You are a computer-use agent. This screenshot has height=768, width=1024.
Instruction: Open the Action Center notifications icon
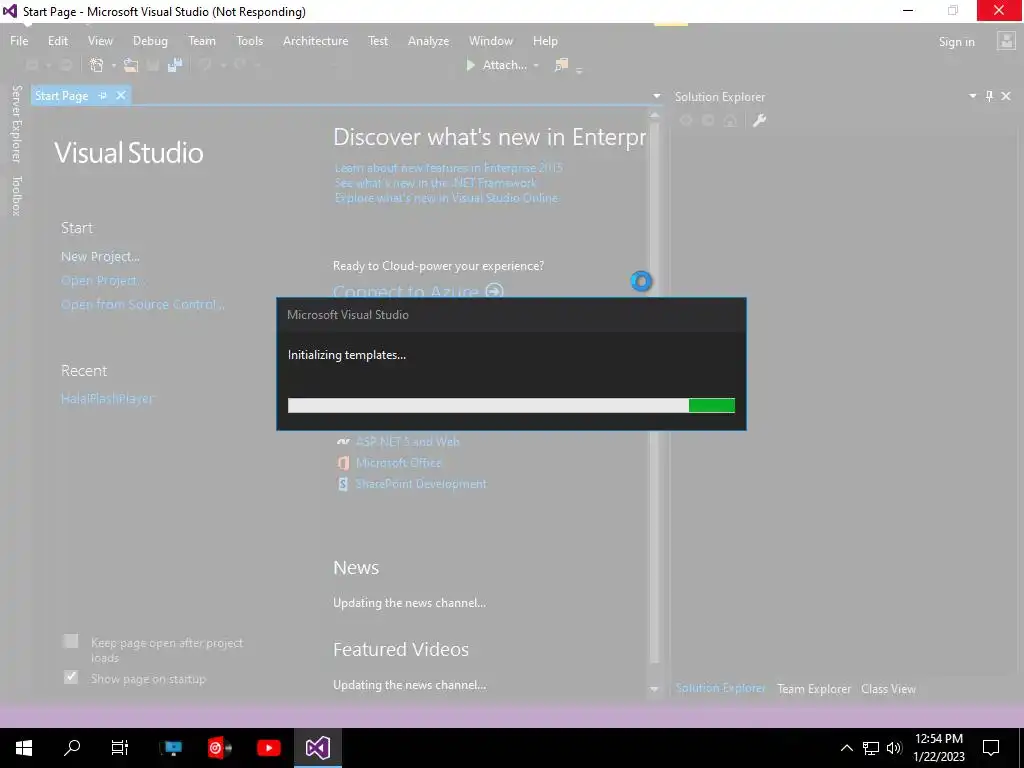click(x=991, y=748)
